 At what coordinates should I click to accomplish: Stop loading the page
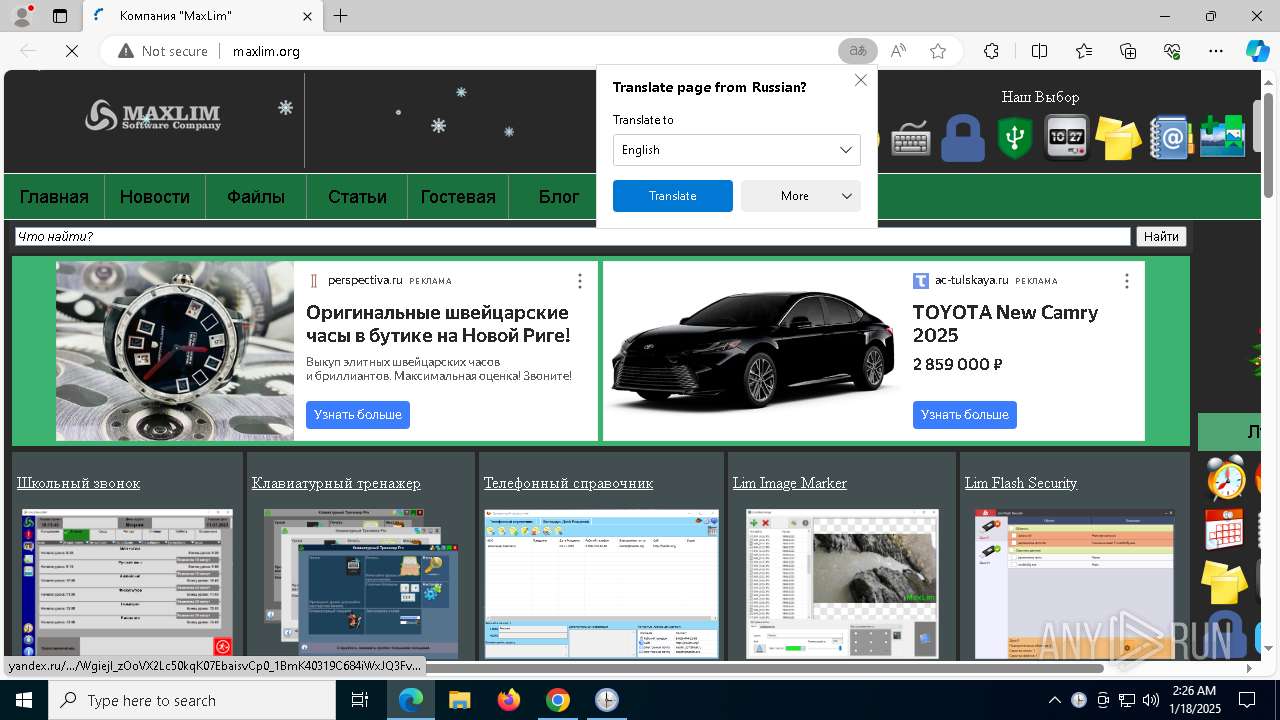71,51
